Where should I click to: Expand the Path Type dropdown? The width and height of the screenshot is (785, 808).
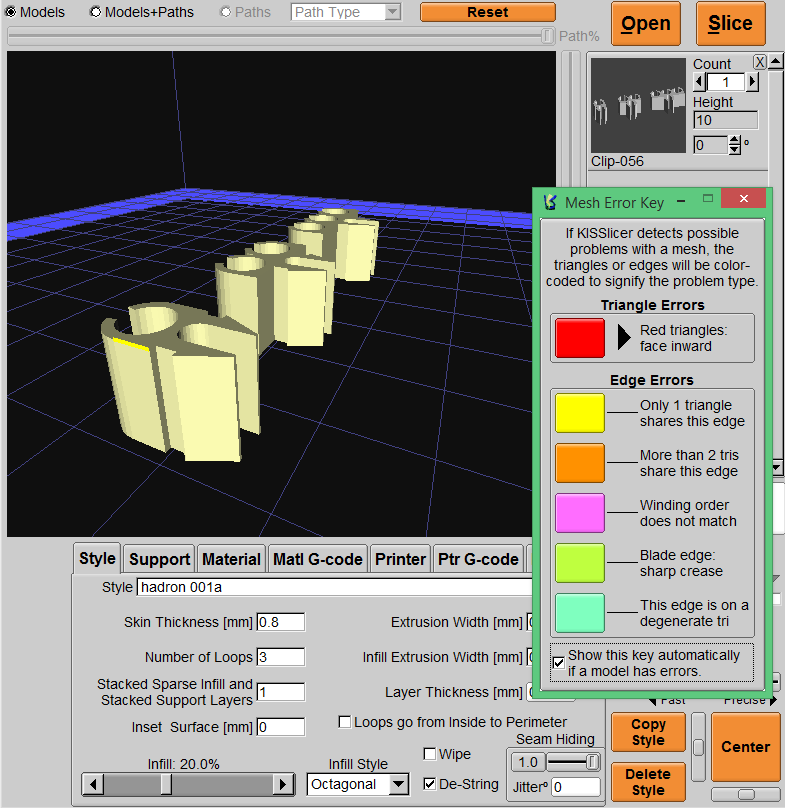tap(392, 12)
